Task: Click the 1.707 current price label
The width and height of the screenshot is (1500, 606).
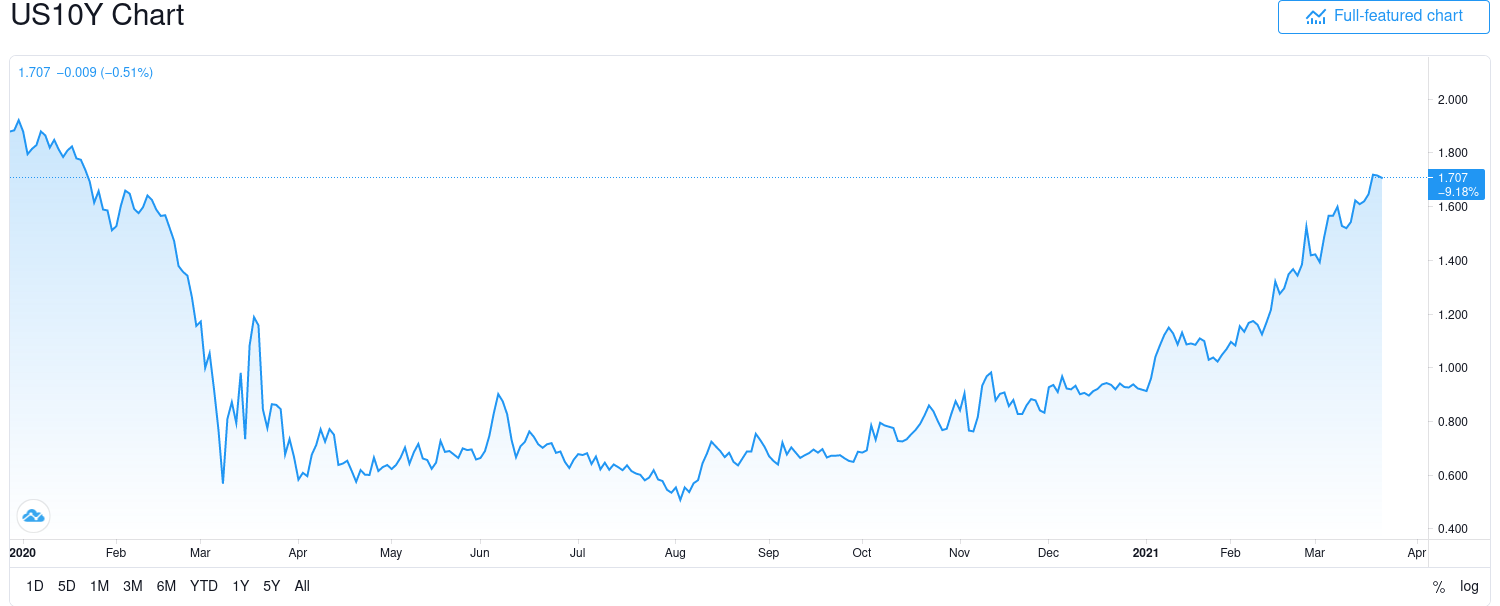Action: click(x=1457, y=184)
